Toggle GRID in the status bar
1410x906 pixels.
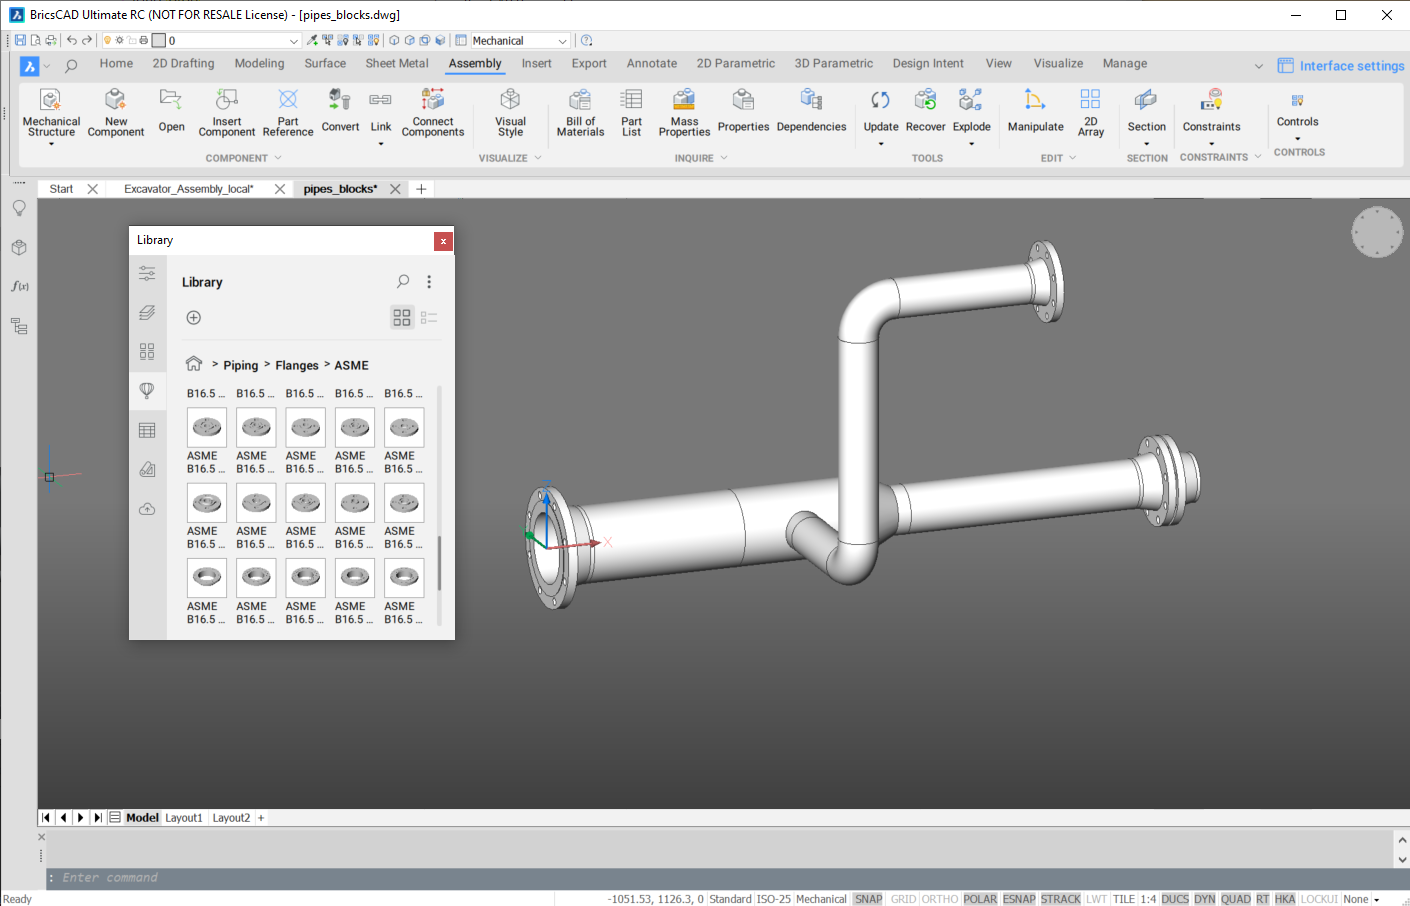tap(903, 899)
